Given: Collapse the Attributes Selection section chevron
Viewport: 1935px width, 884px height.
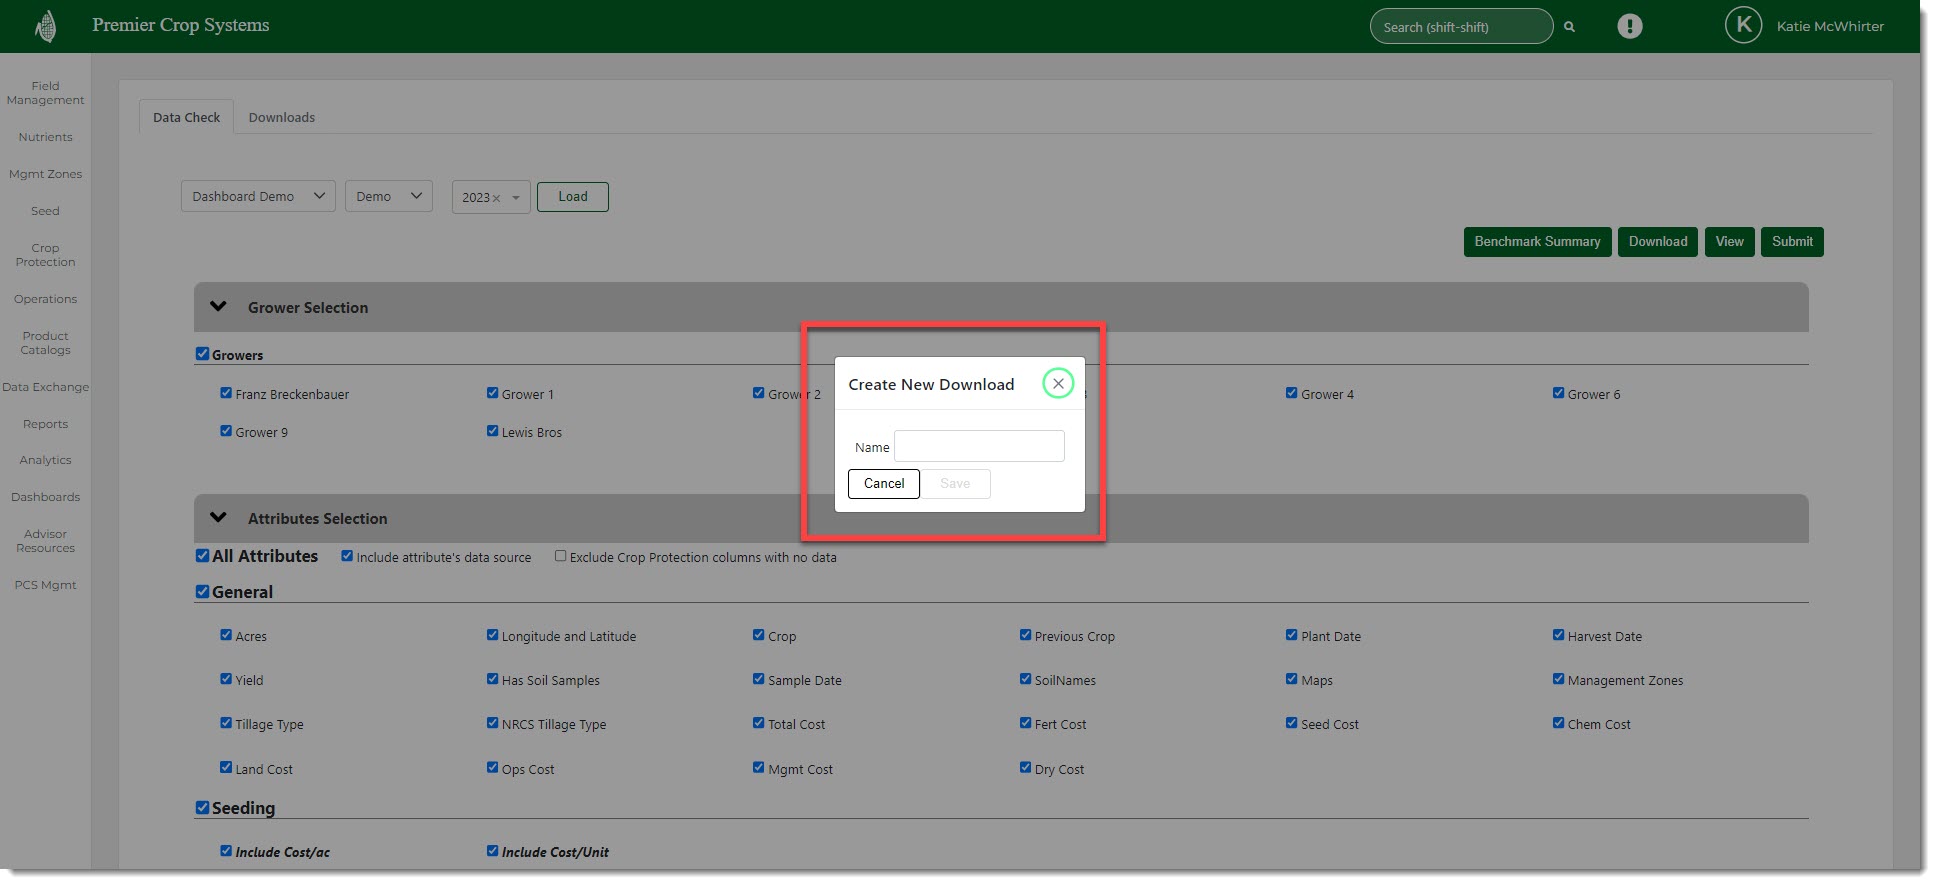Looking at the screenshot, I should click(218, 518).
